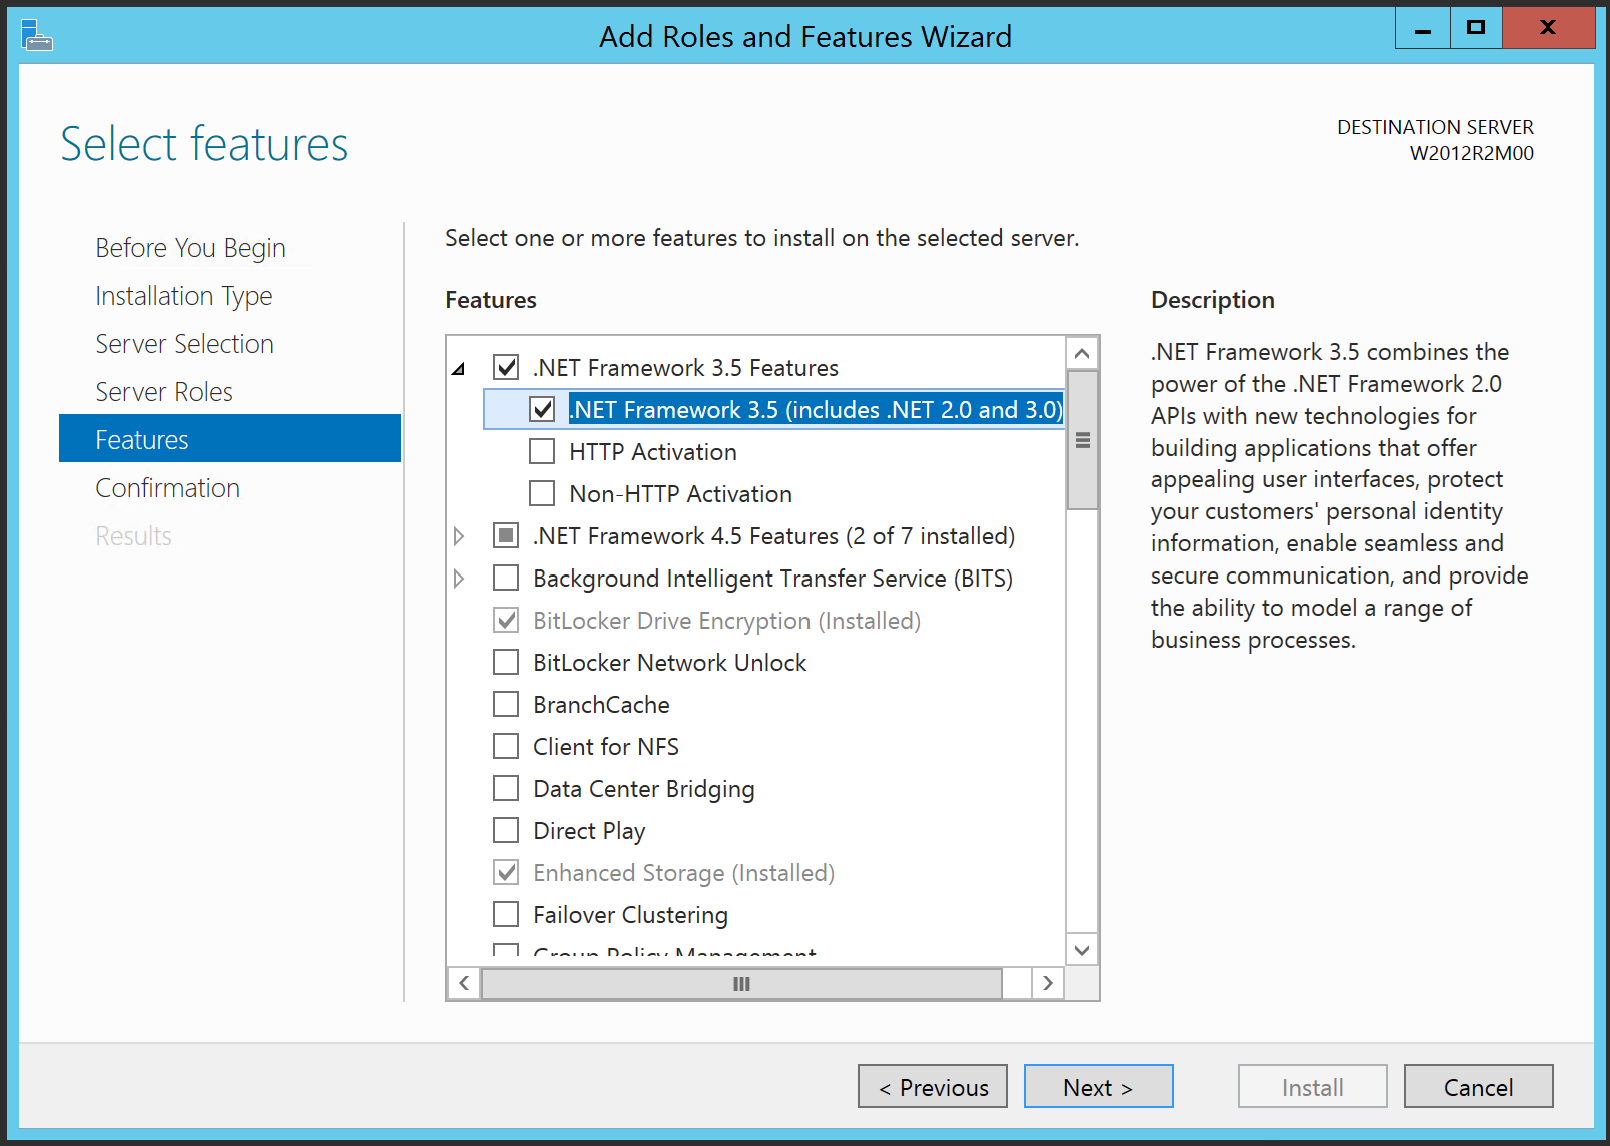Open the Confirmation step in sidebar
The image size is (1610, 1146).
click(168, 488)
